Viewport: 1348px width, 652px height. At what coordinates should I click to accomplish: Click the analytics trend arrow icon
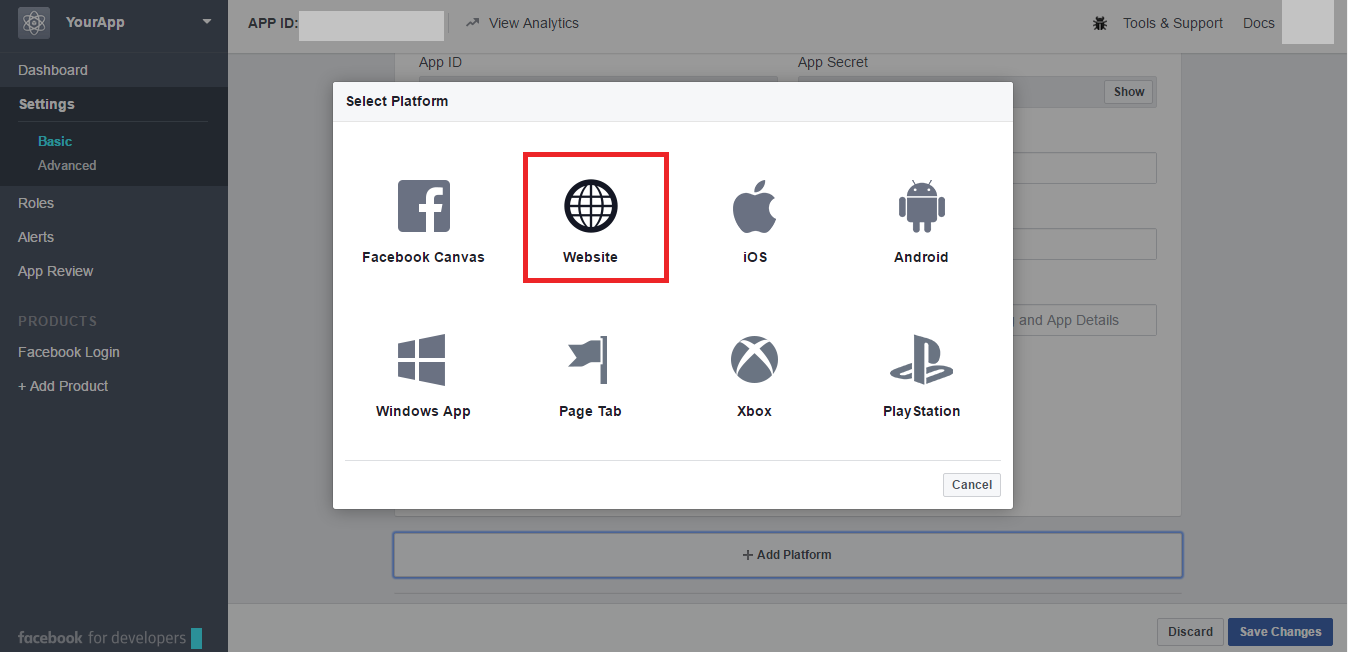coord(473,22)
